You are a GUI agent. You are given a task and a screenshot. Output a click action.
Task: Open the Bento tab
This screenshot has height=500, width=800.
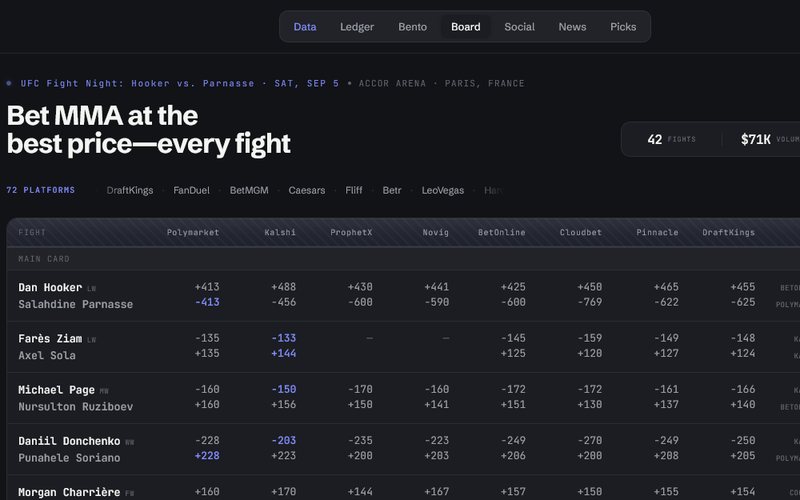(x=413, y=27)
